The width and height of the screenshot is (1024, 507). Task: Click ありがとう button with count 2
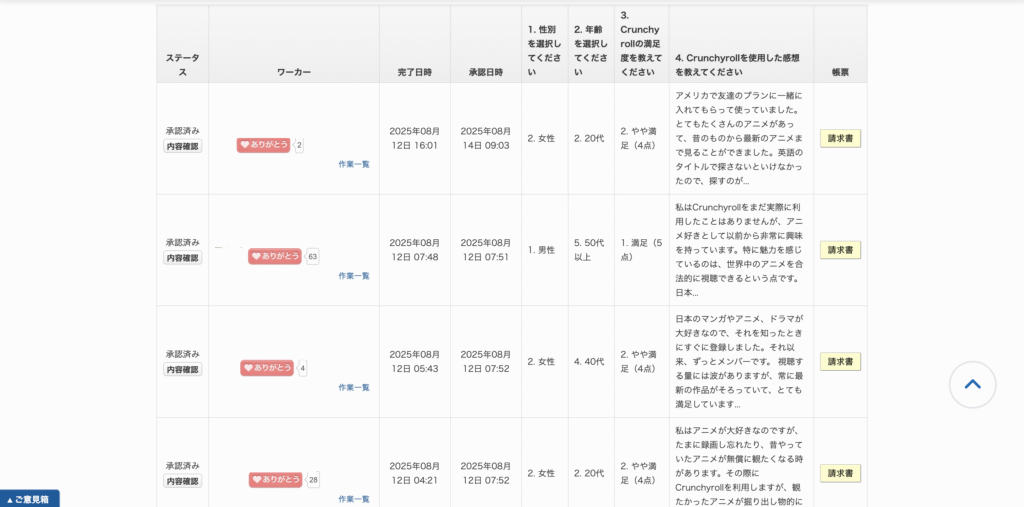tap(263, 145)
